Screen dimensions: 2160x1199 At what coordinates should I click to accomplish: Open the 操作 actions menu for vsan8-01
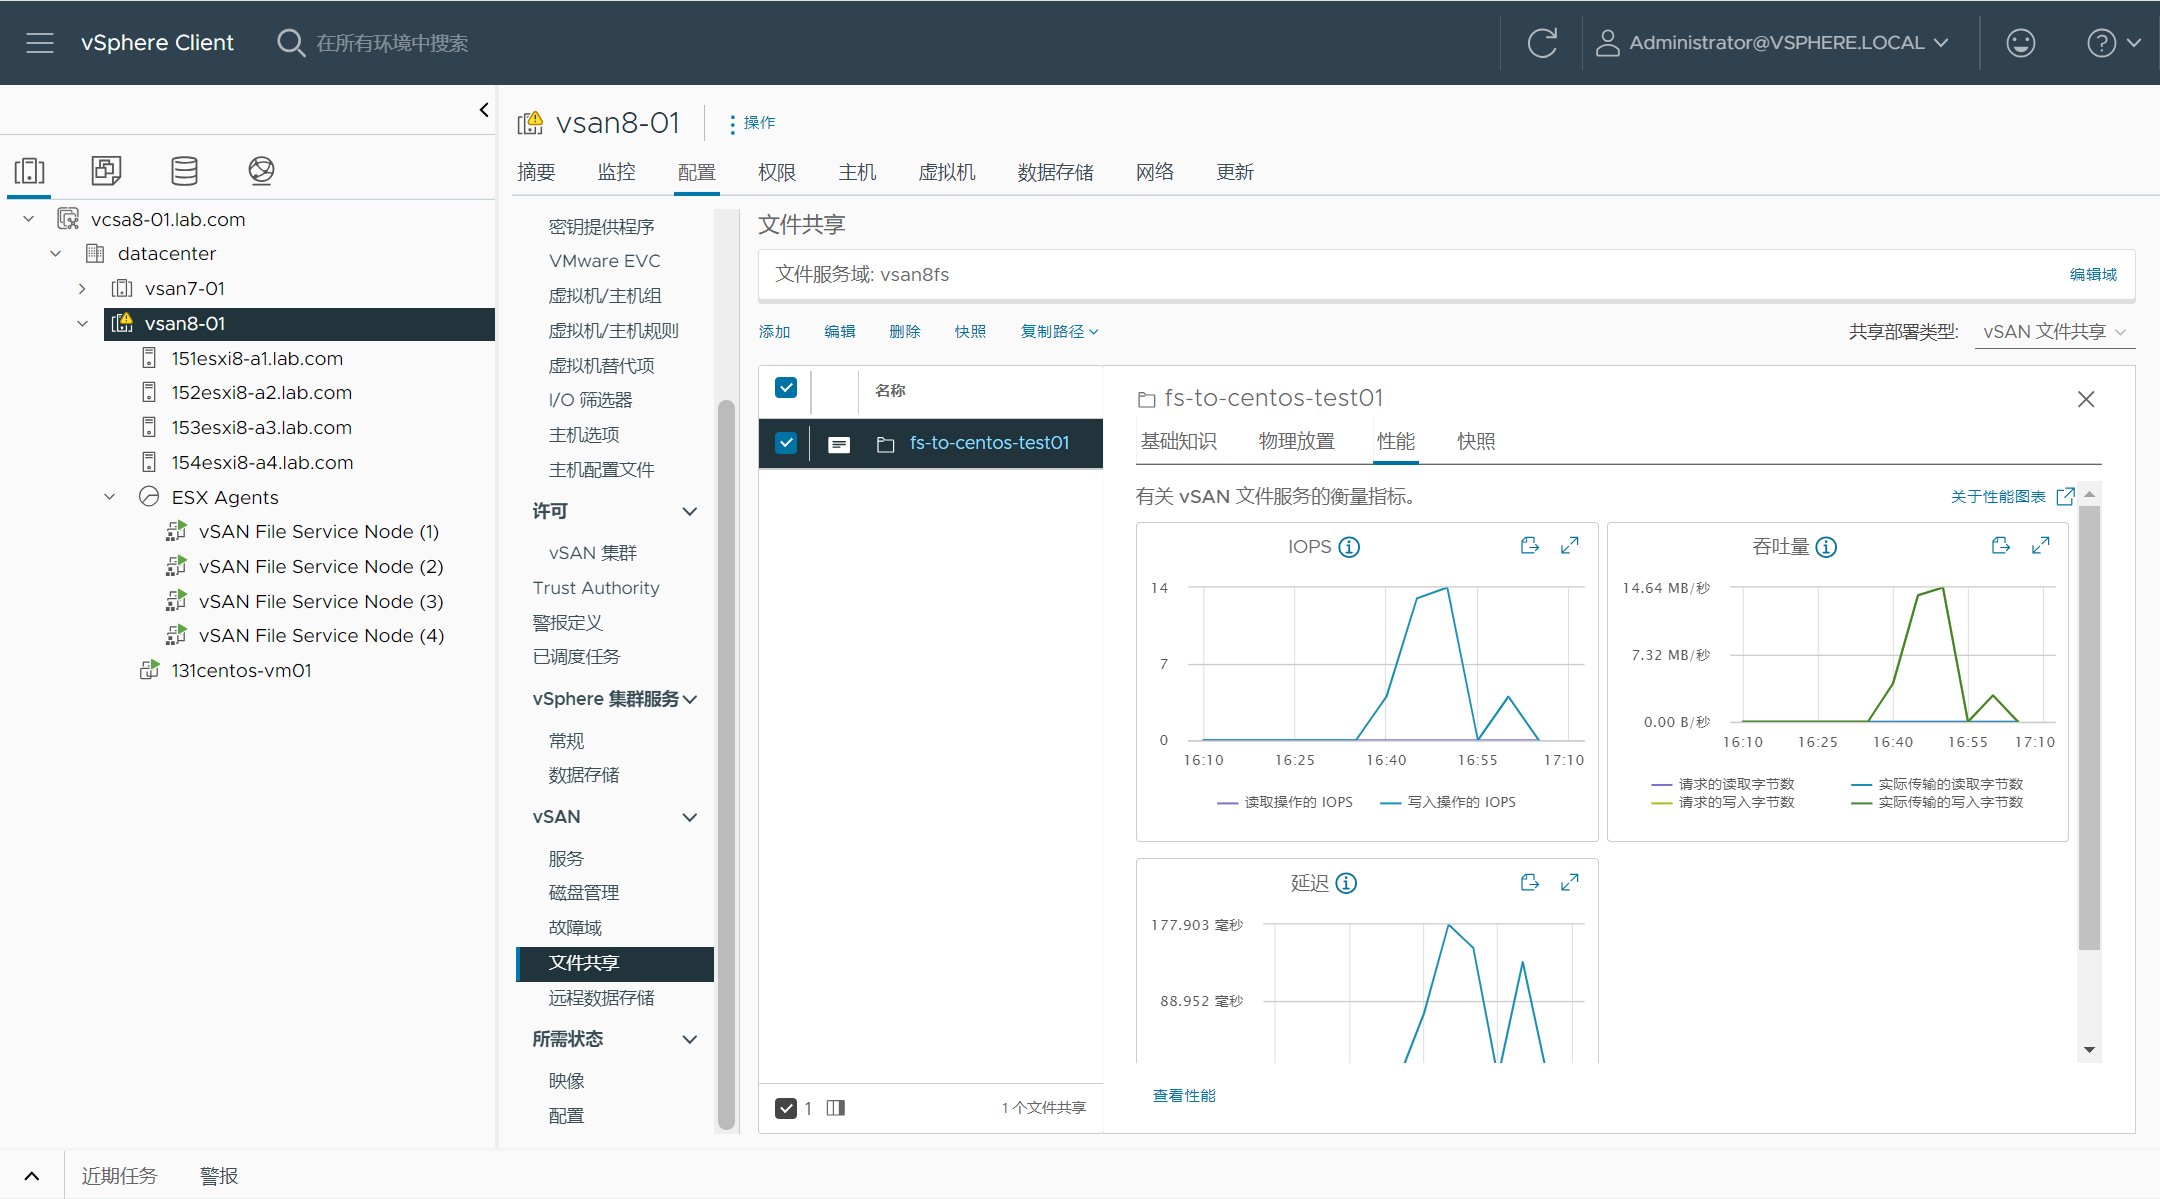click(753, 123)
